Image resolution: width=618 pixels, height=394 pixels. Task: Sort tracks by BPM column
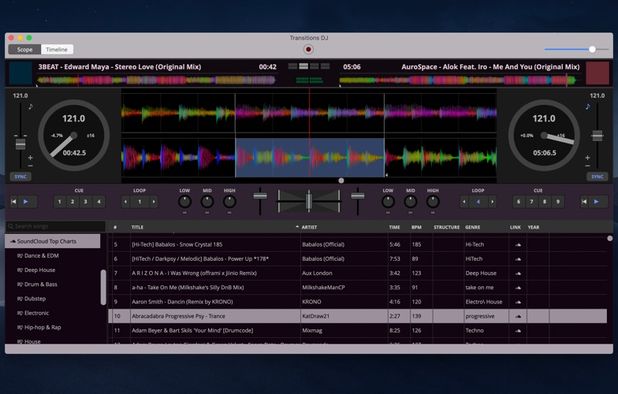pos(416,227)
